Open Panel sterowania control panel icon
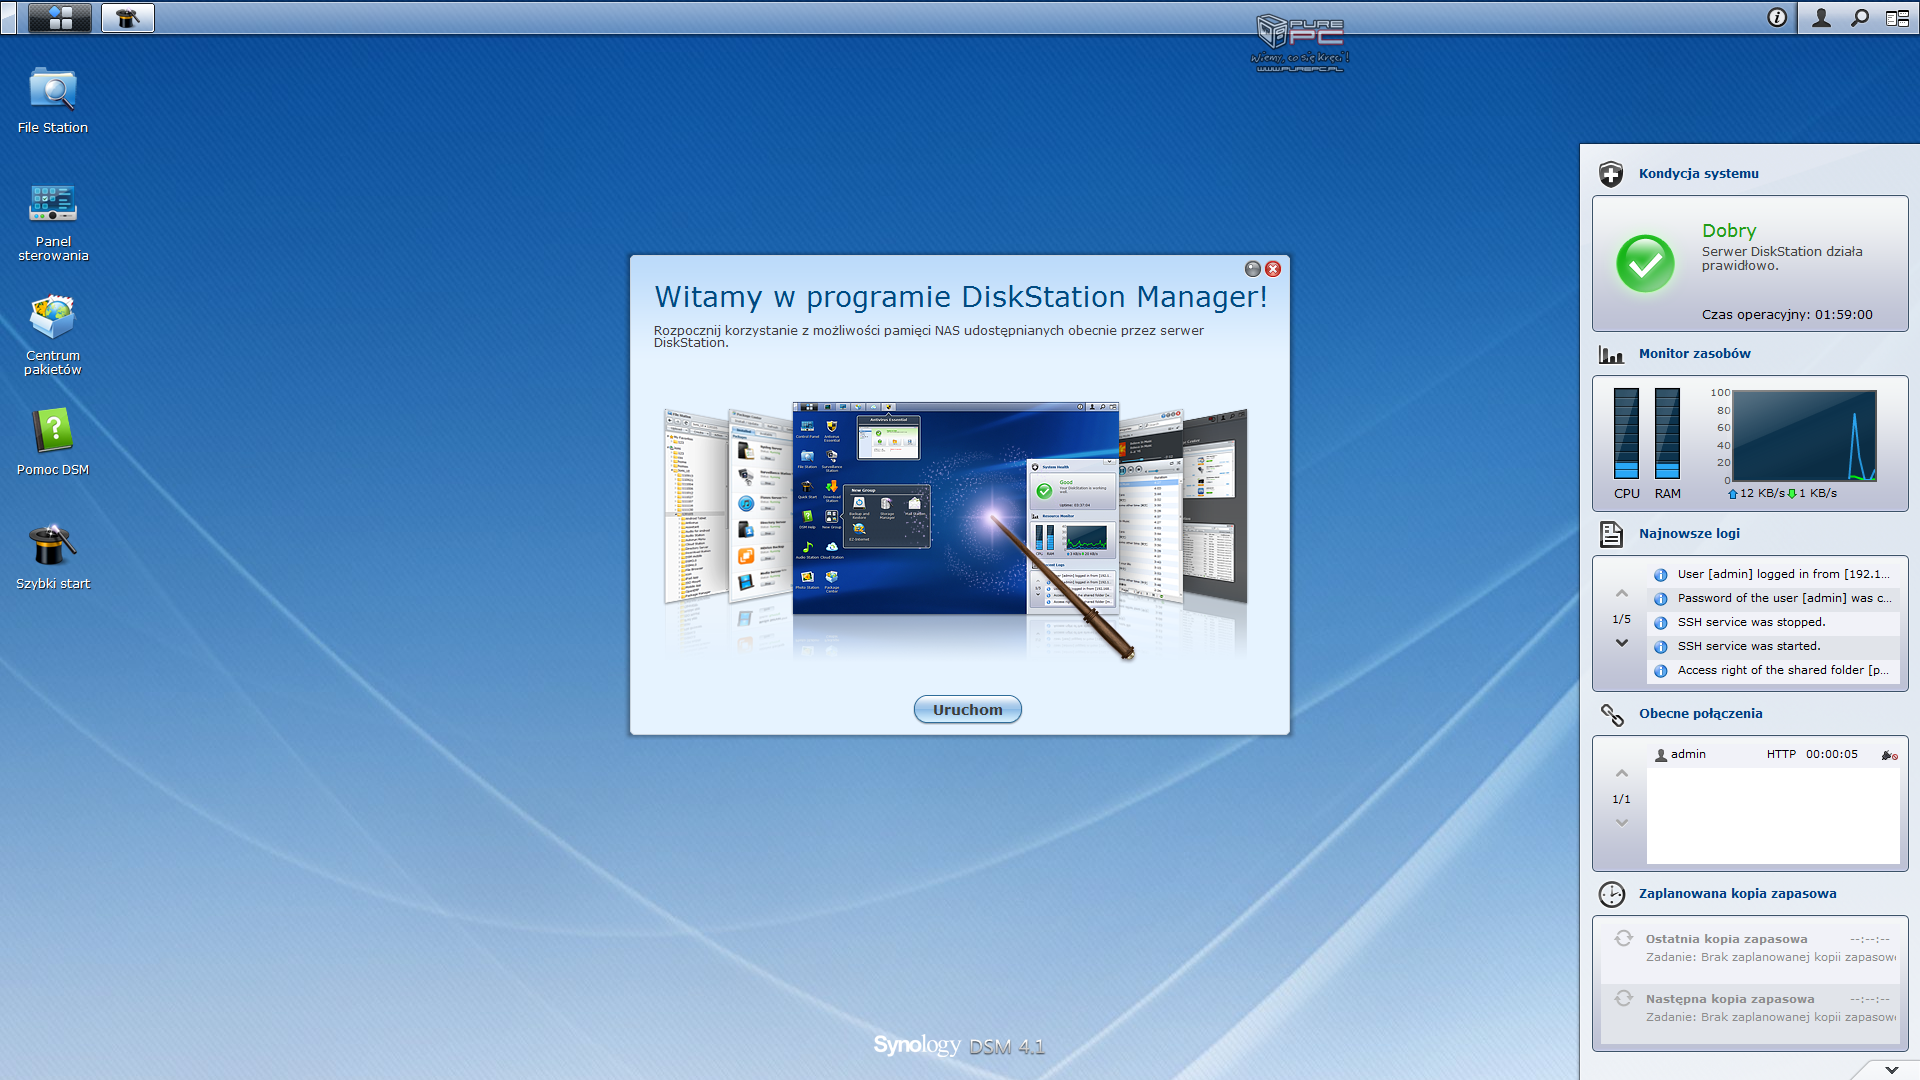 click(x=53, y=222)
